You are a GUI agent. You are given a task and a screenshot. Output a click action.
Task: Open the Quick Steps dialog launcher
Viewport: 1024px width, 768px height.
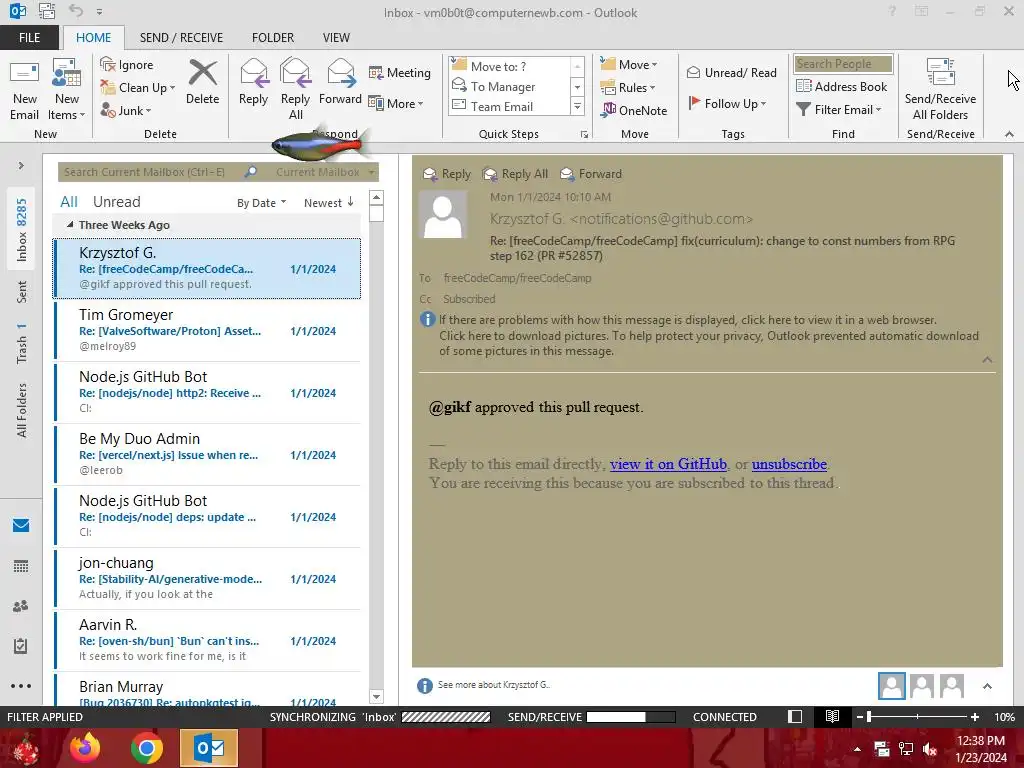pos(584,135)
